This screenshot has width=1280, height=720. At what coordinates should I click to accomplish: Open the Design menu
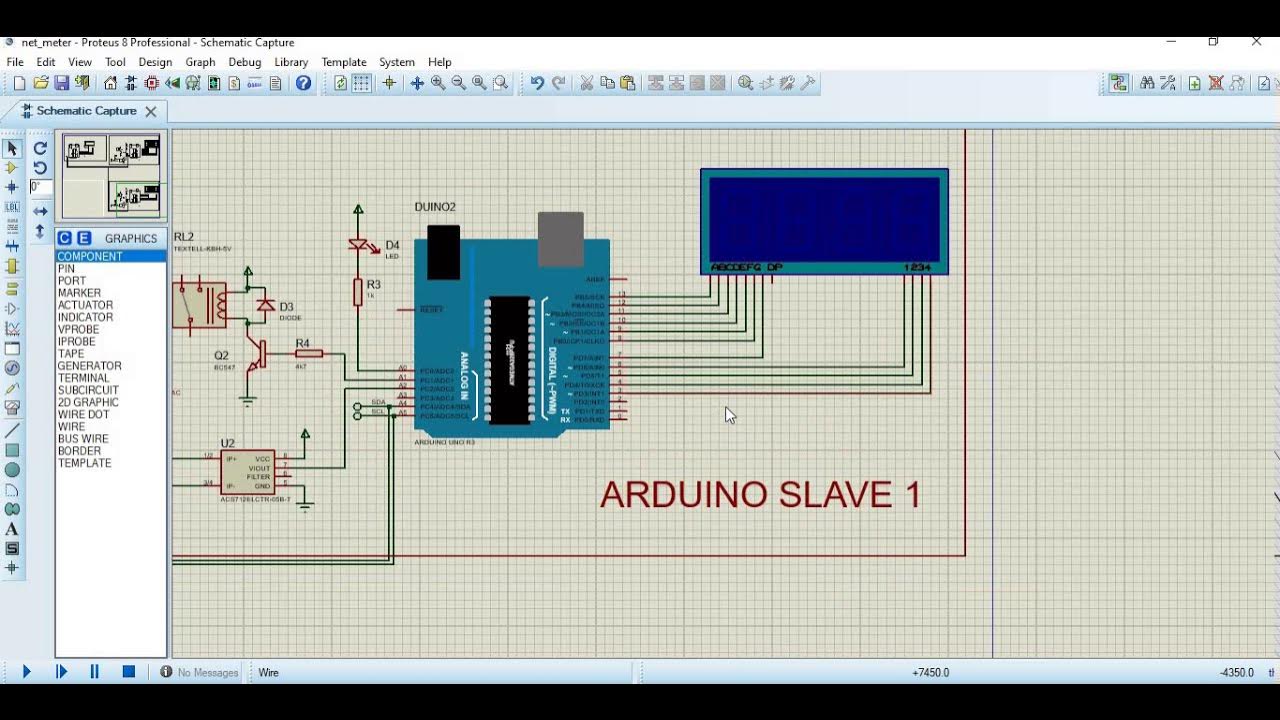click(x=155, y=62)
